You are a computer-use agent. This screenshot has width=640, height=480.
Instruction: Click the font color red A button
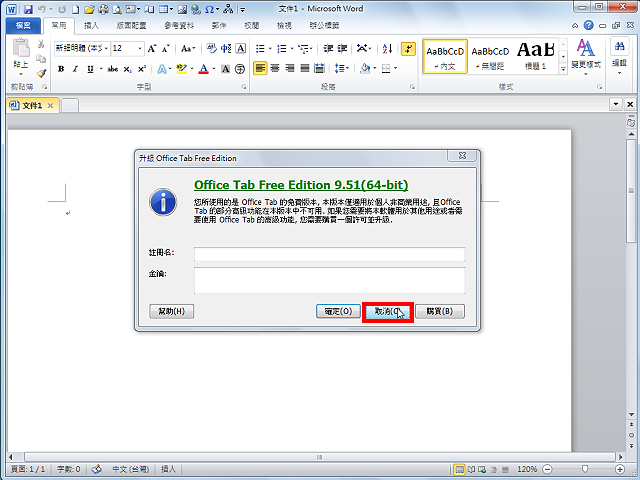click(x=203, y=69)
